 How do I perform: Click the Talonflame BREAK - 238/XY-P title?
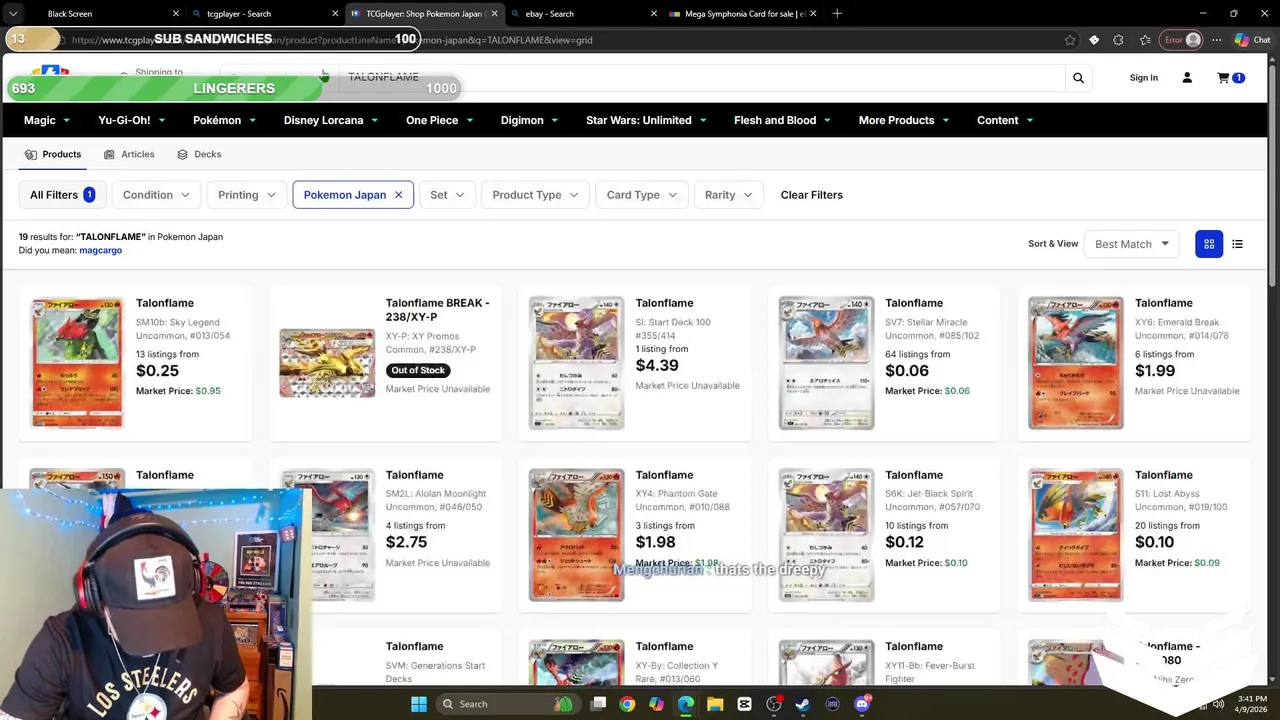point(437,310)
